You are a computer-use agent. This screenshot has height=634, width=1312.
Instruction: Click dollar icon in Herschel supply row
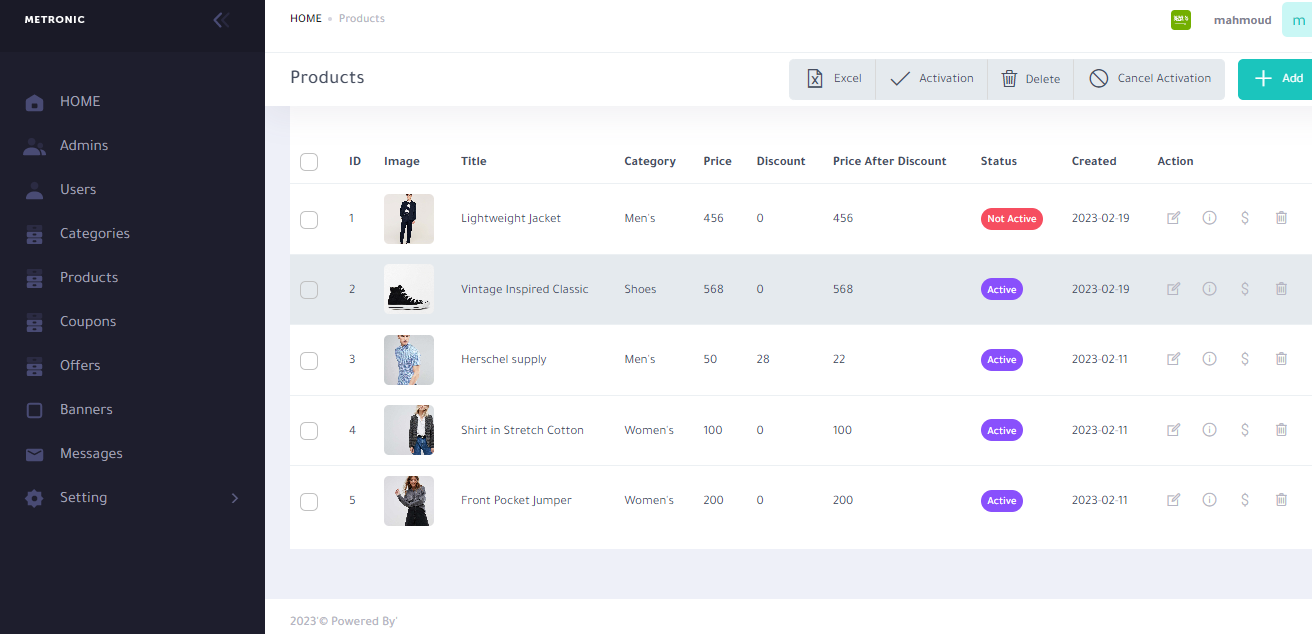click(x=1245, y=359)
